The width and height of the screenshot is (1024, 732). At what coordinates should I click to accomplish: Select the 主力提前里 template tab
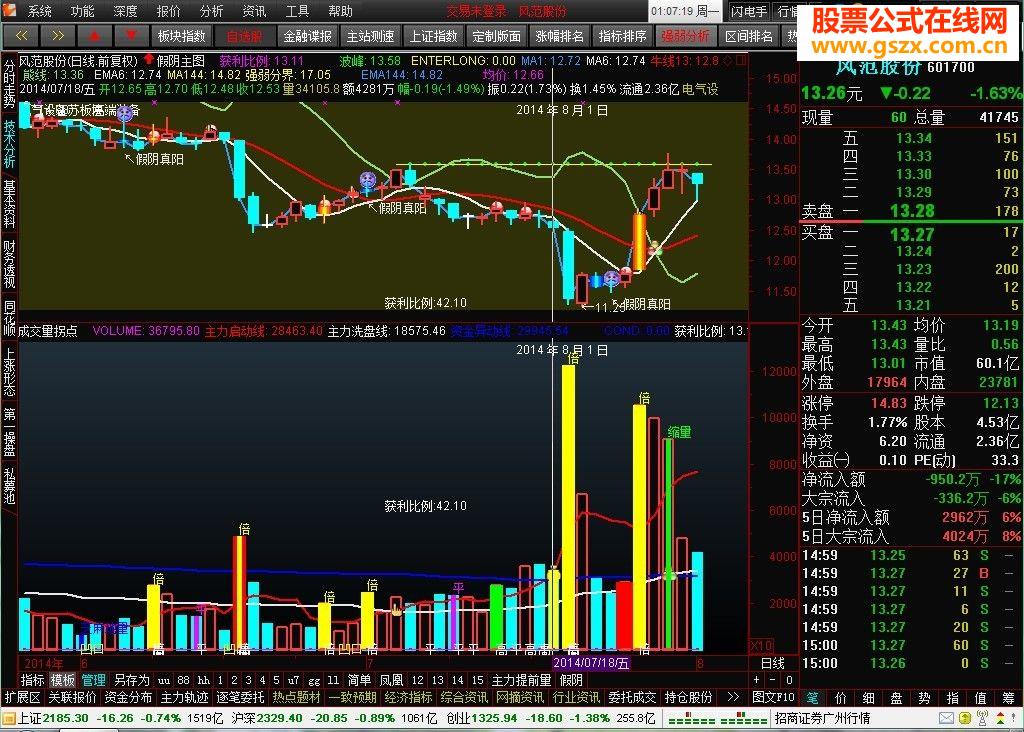point(521,680)
